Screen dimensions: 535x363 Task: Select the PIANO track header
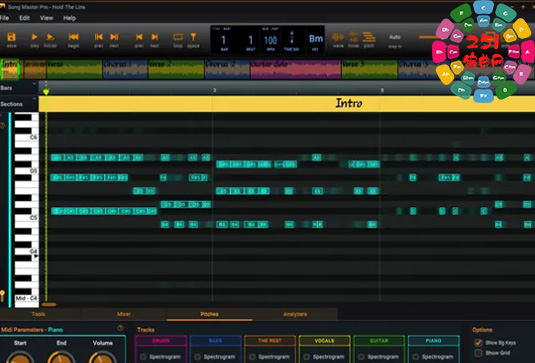434,341
